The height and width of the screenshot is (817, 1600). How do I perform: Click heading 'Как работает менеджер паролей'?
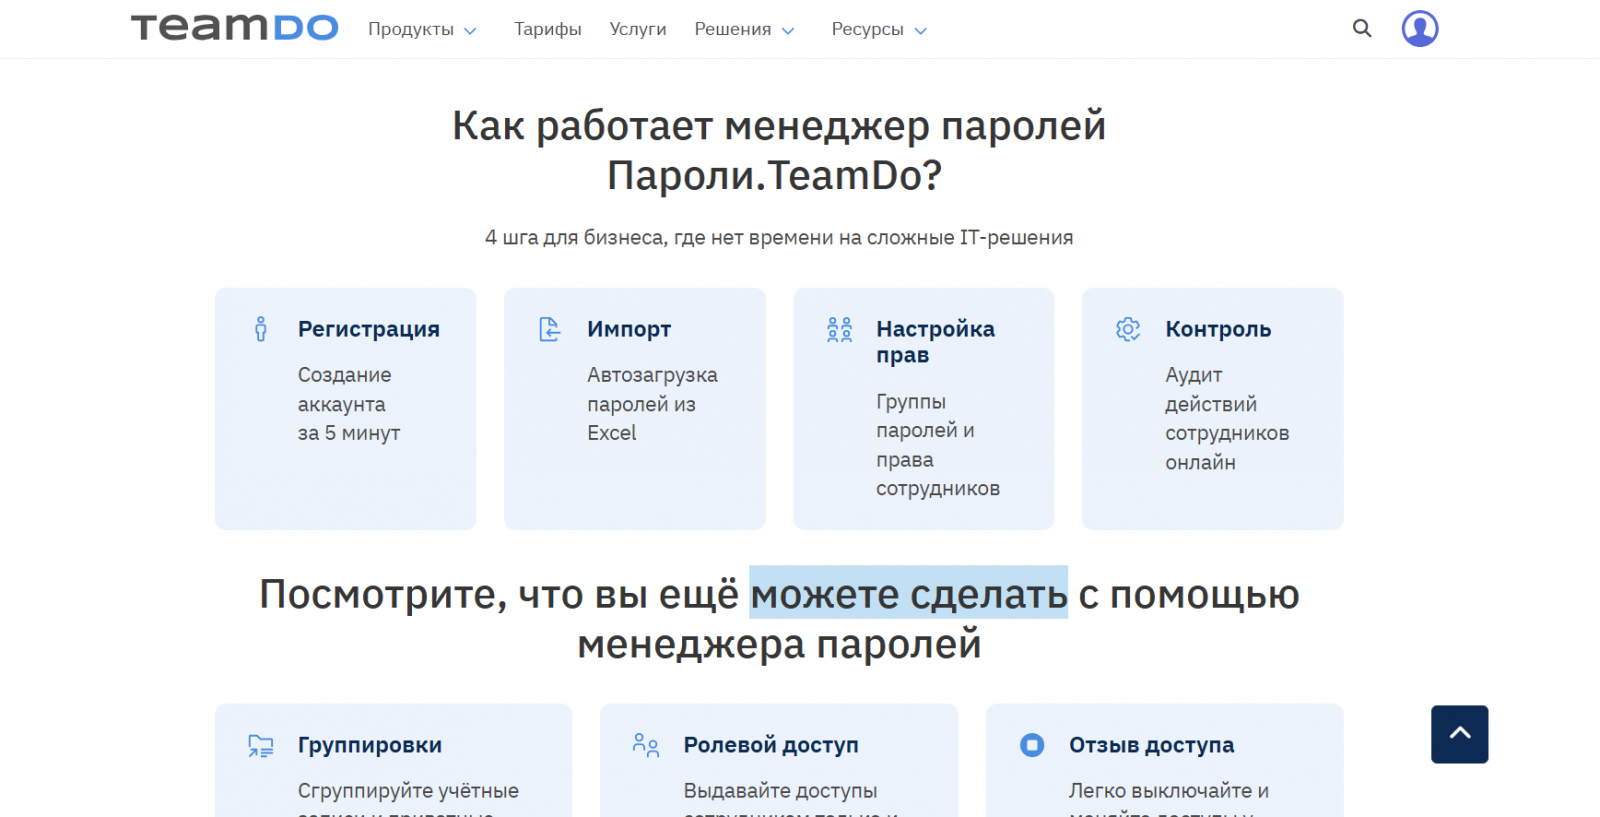[779, 126]
